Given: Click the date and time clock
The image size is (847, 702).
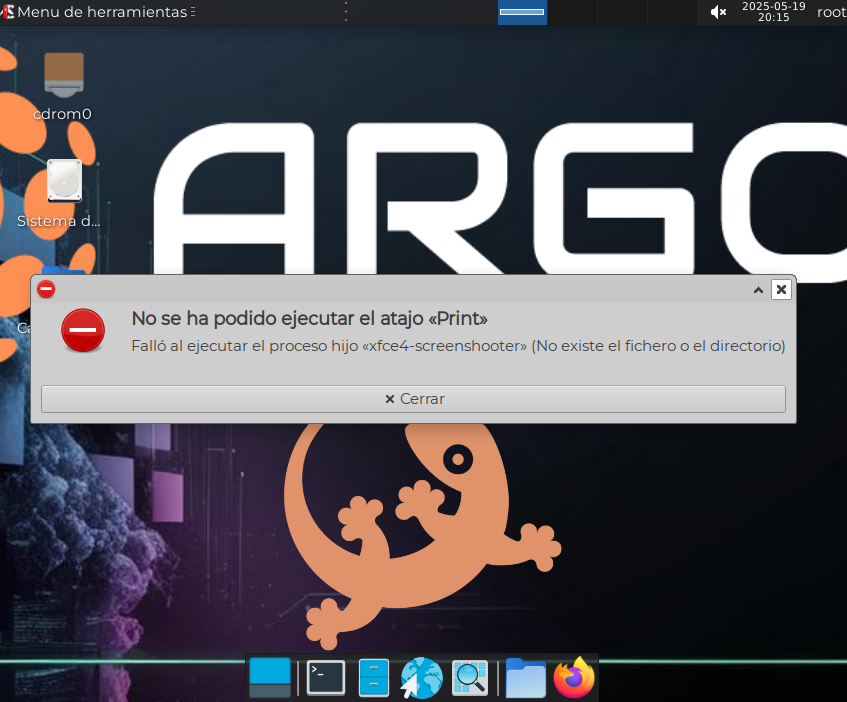Looking at the screenshot, I should coord(773,12).
